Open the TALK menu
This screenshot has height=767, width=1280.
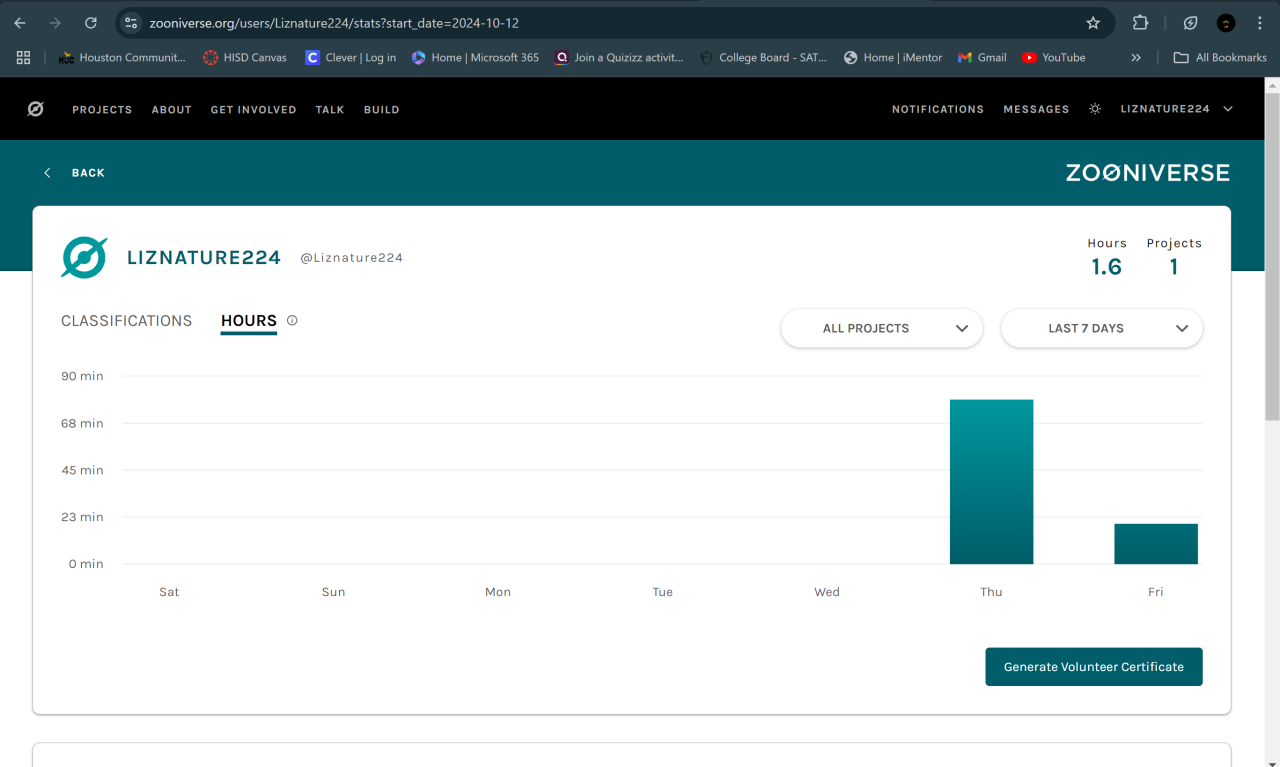point(330,110)
